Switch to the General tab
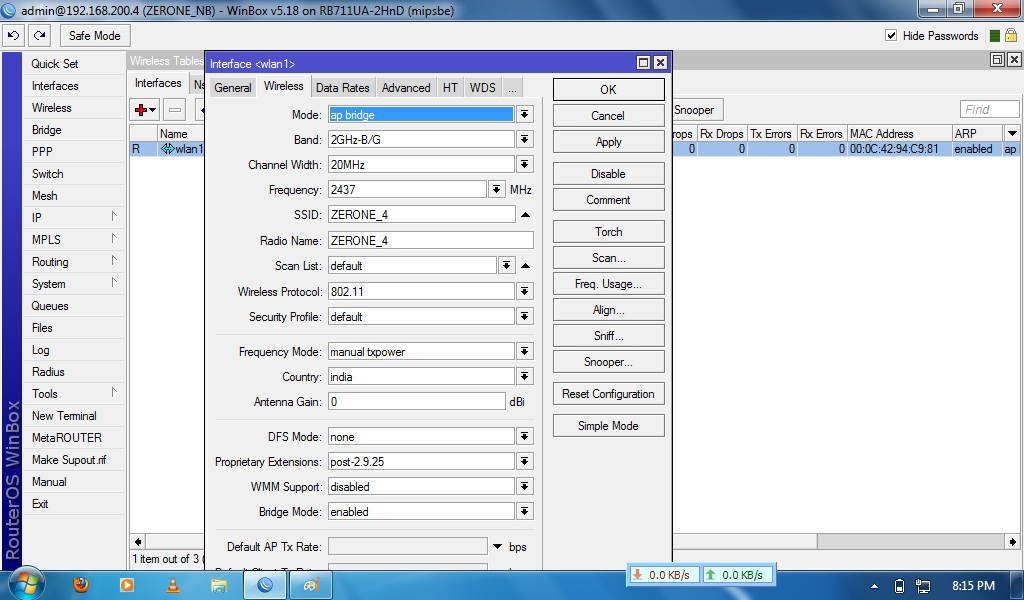 coord(232,87)
